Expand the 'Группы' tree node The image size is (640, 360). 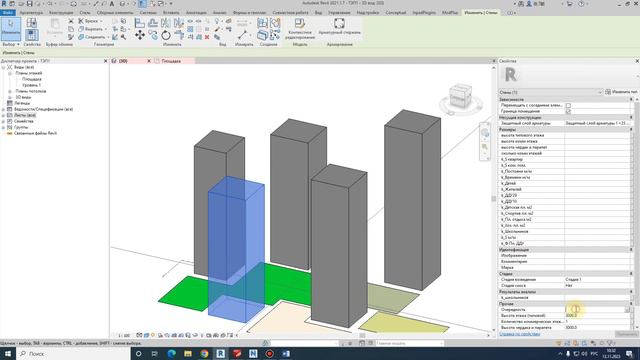pos(3,127)
